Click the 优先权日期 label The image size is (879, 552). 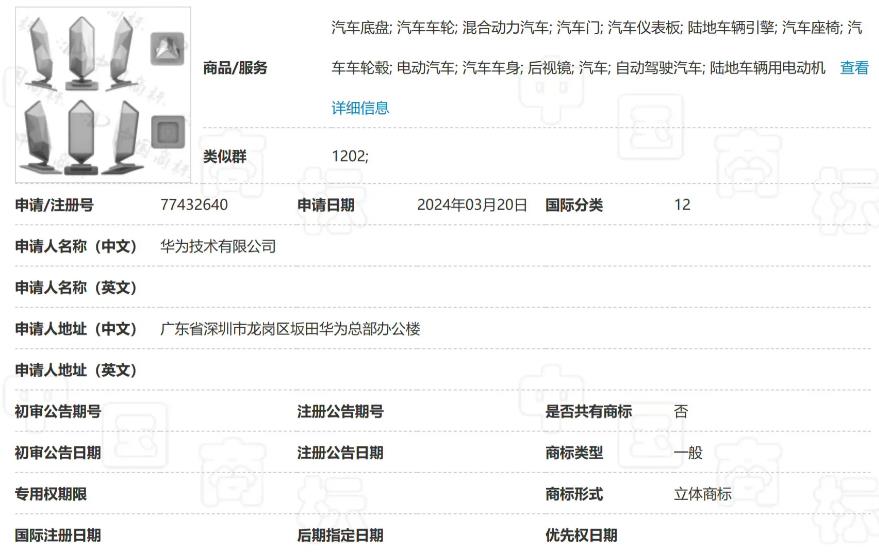tap(581, 535)
